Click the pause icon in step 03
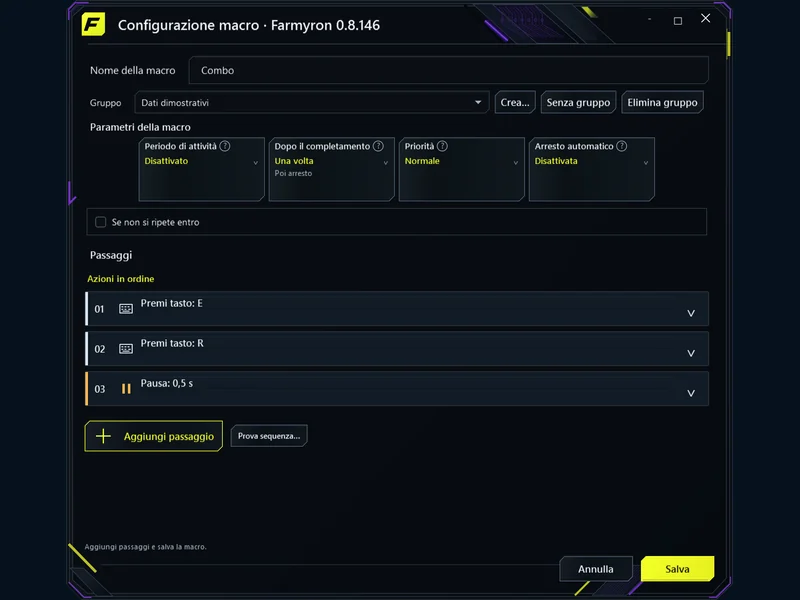The height and width of the screenshot is (600, 800). click(126, 389)
